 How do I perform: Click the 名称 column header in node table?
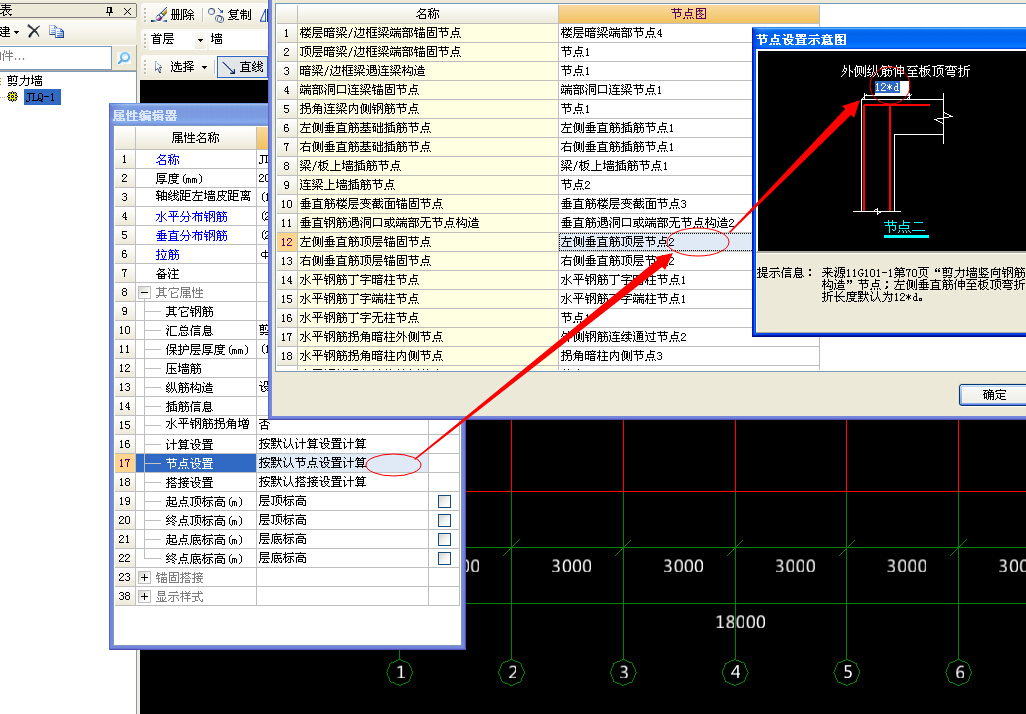[427, 14]
